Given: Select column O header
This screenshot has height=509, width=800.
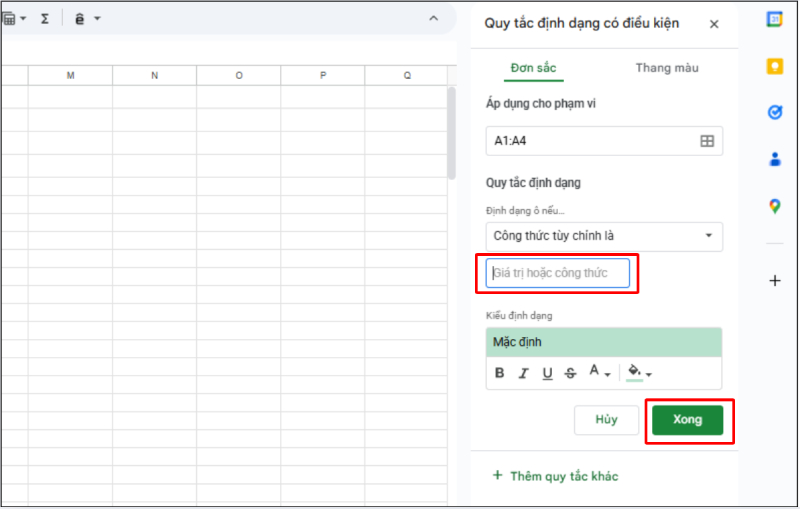Looking at the screenshot, I should pos(239,75).
